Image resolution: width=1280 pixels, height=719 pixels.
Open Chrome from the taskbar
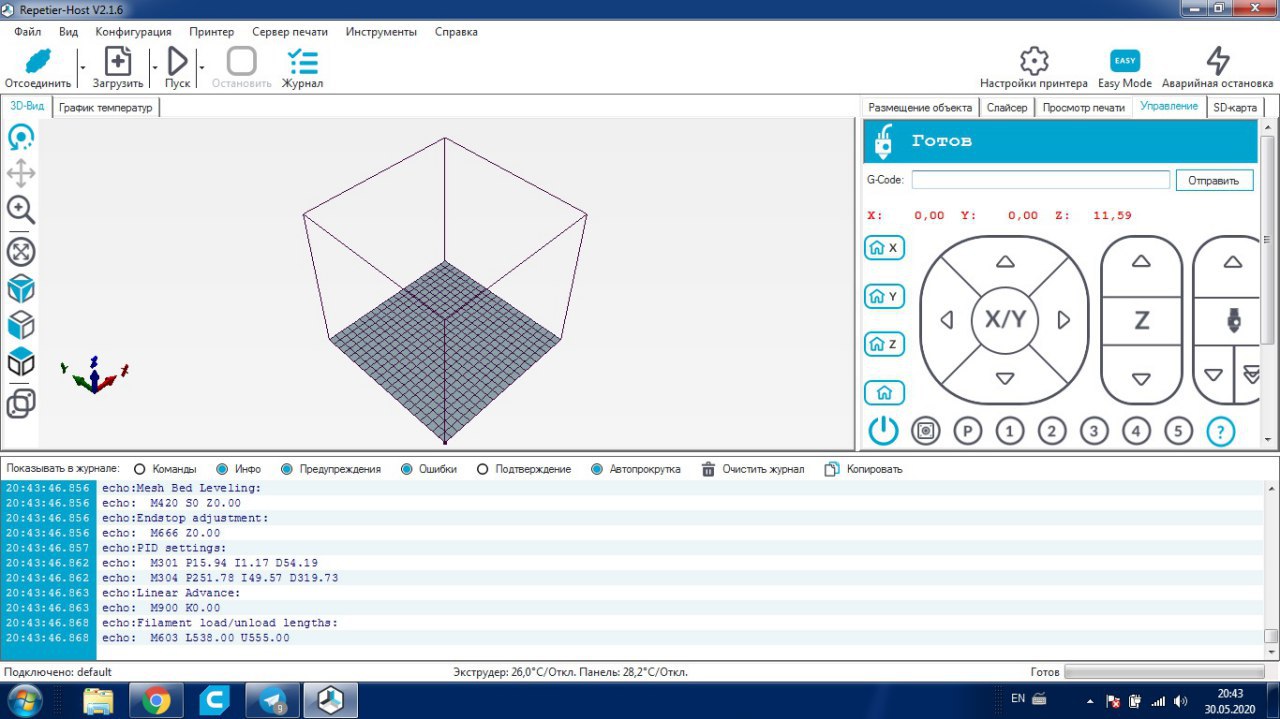coord(156,701)
